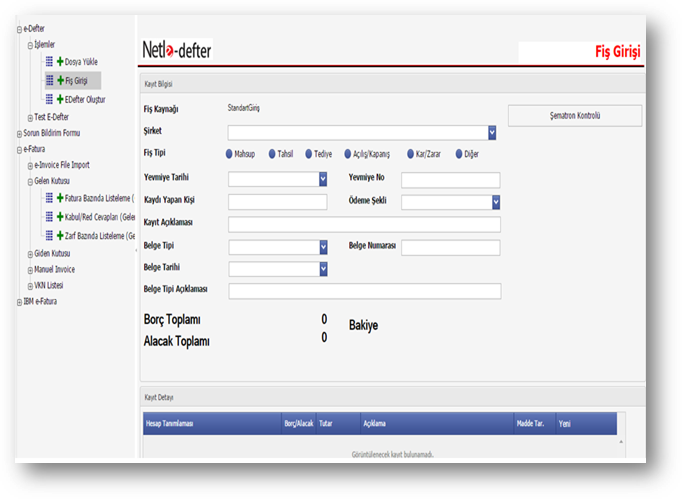This screenshot has width=682, height=499.
Task: Expand the Manuel Invoice node
Action: 30,271
